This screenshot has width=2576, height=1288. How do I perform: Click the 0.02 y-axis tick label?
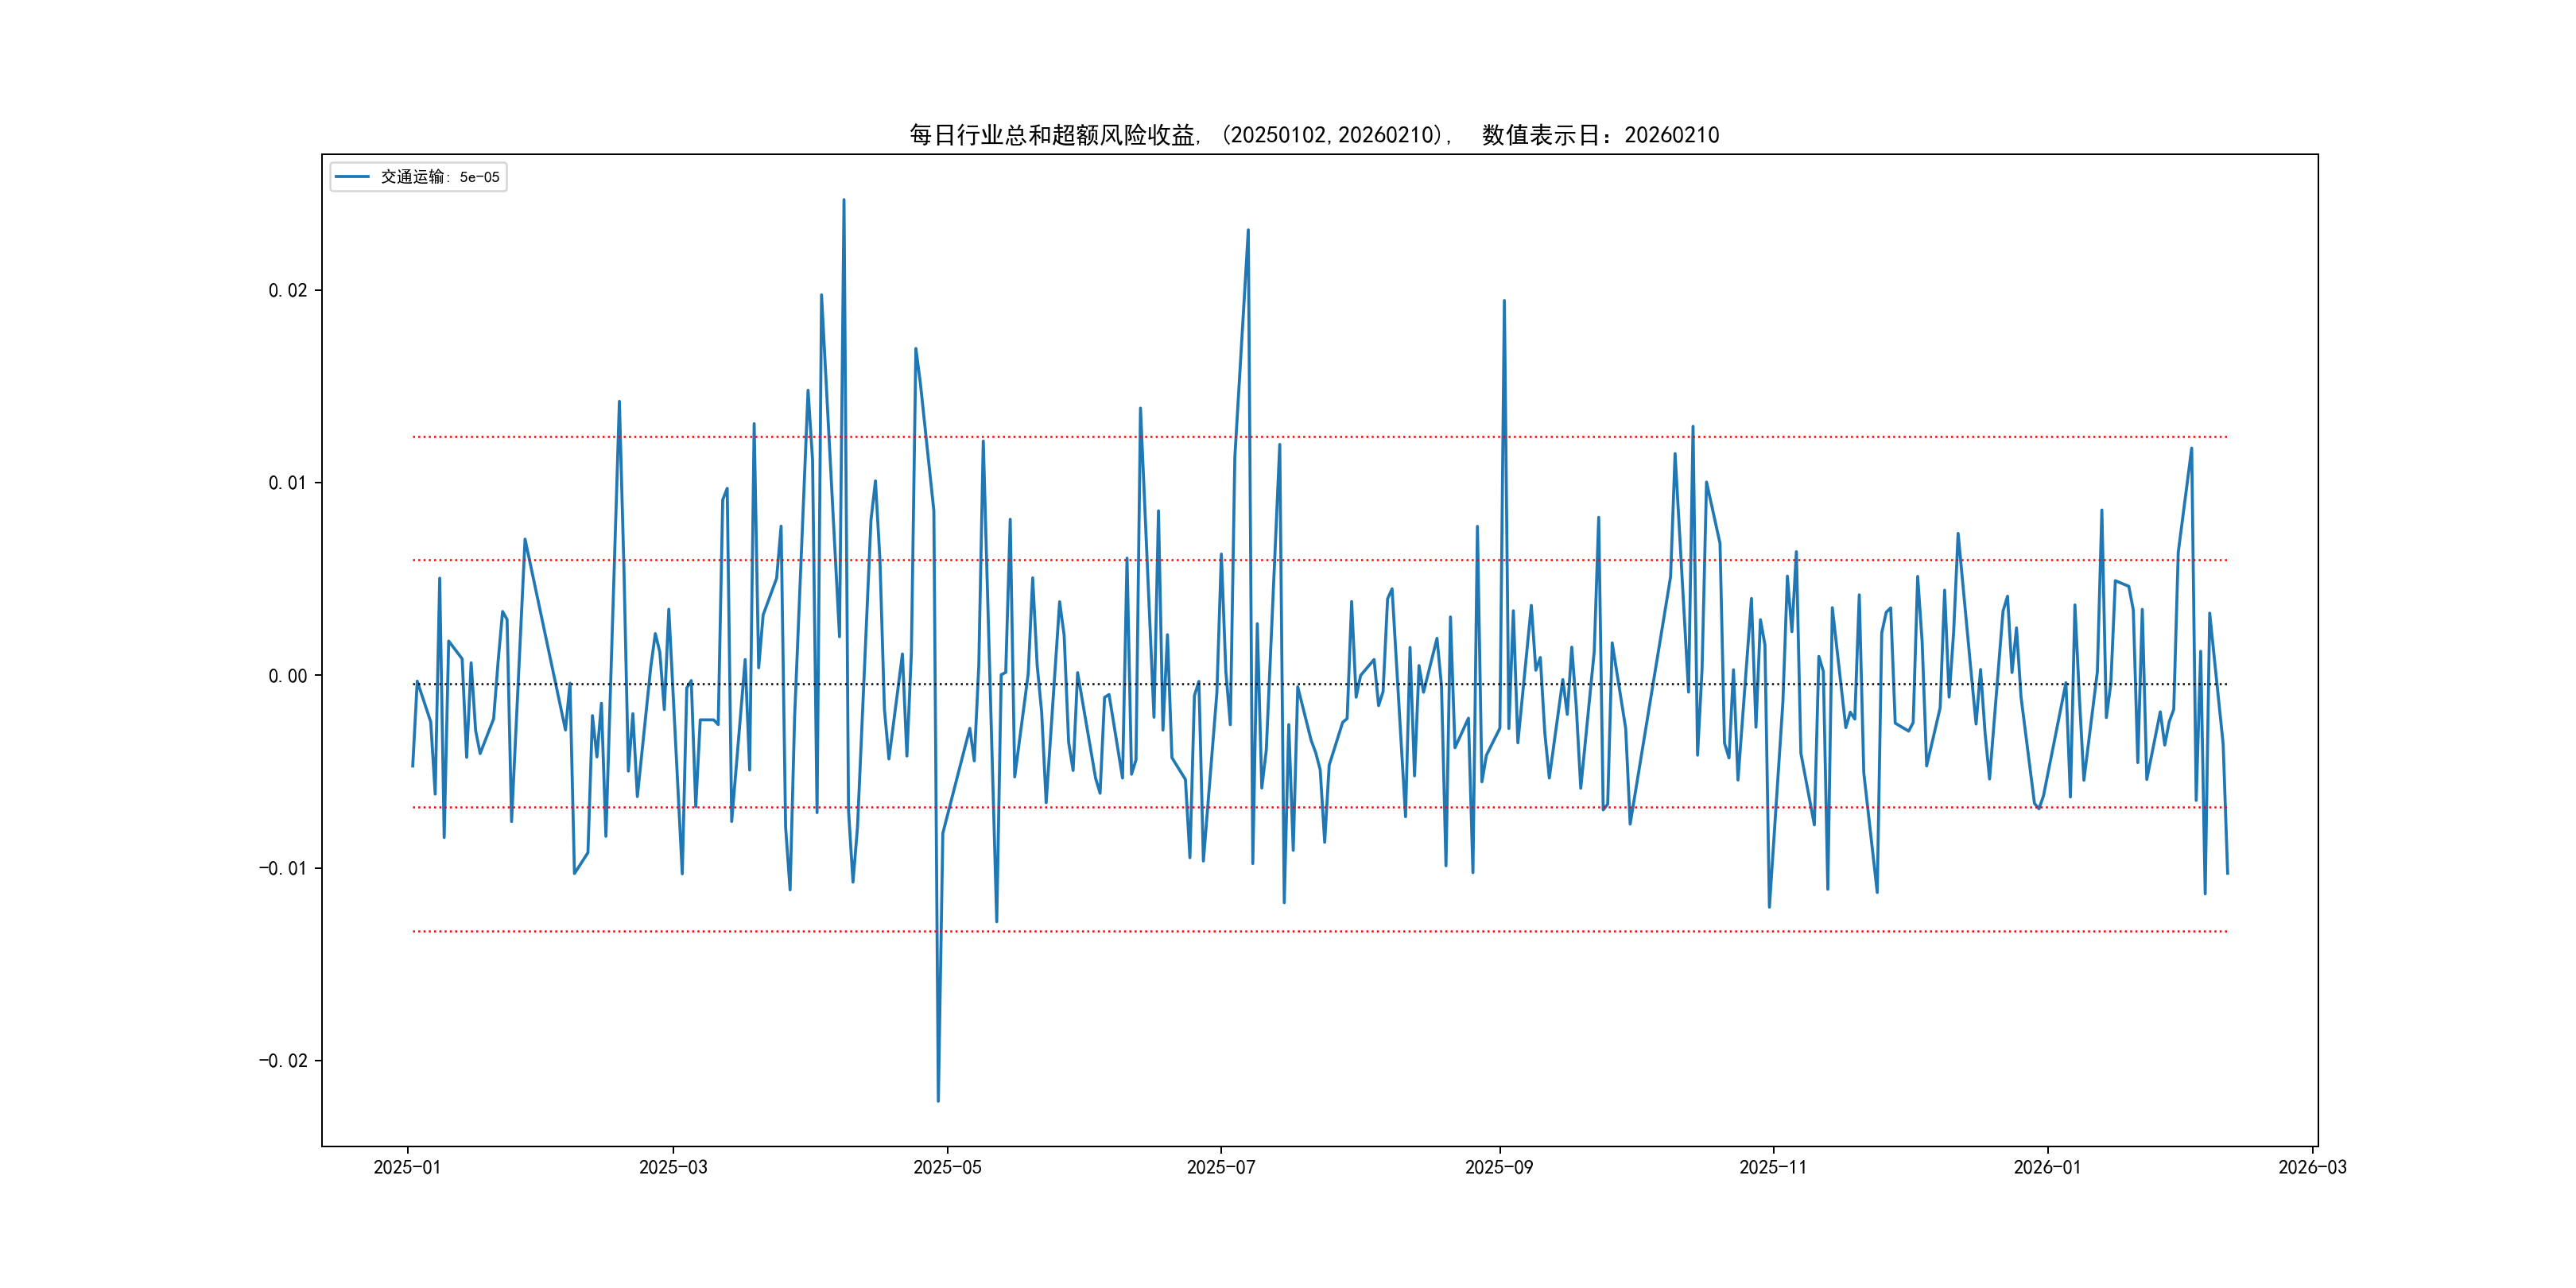point(287,291)
